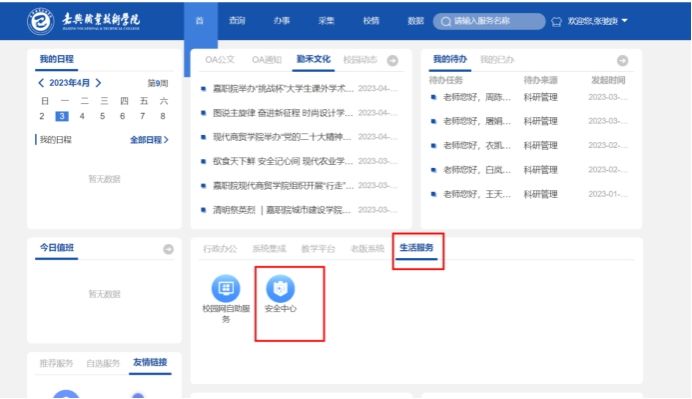Open the 数据 navigation menu

(415, 20)
